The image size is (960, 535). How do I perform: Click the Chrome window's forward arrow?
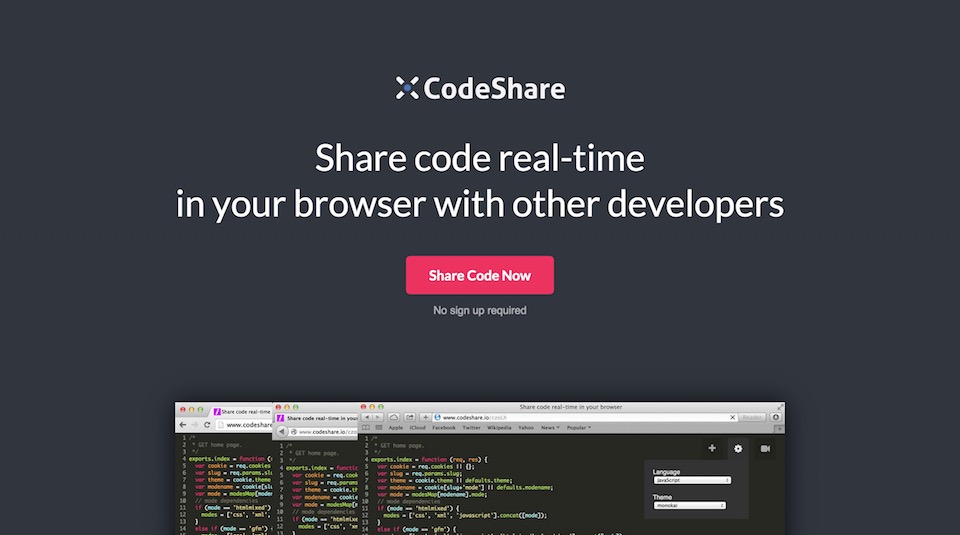195,425
